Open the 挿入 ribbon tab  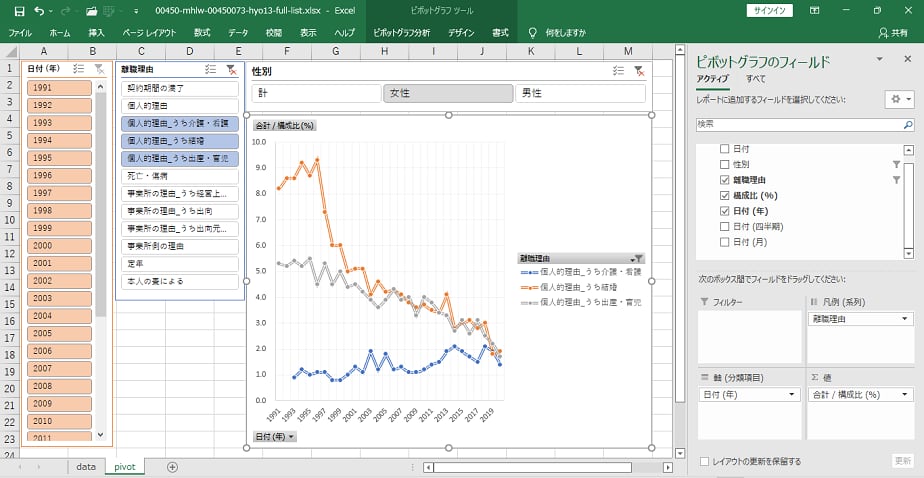pyautogui.click(x=96, y=33)
